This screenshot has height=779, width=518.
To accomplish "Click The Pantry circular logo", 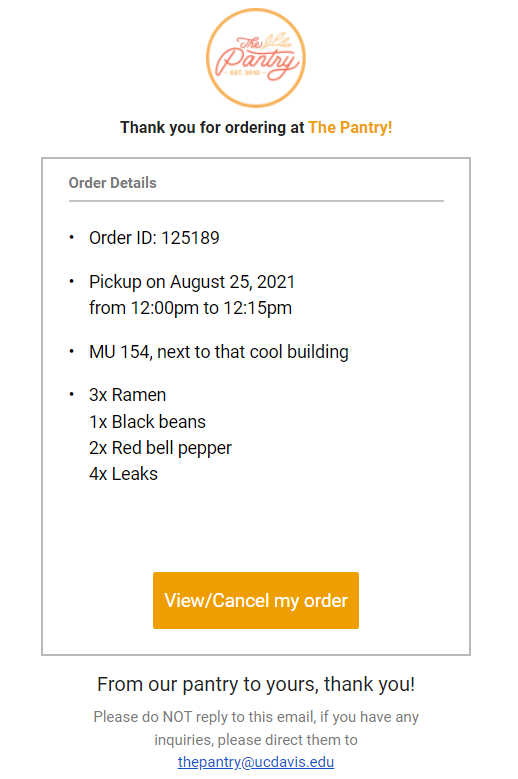I will pos(256,58).
